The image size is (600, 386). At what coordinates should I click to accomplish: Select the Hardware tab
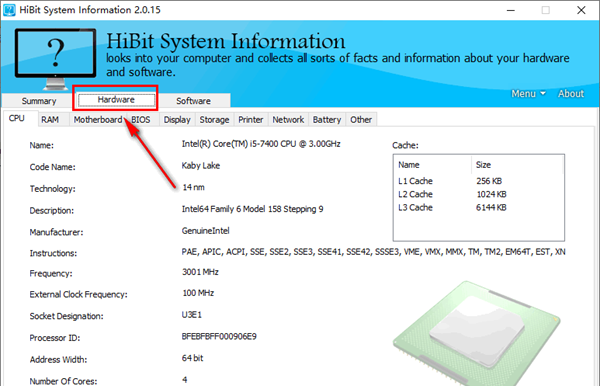[116, 100]
